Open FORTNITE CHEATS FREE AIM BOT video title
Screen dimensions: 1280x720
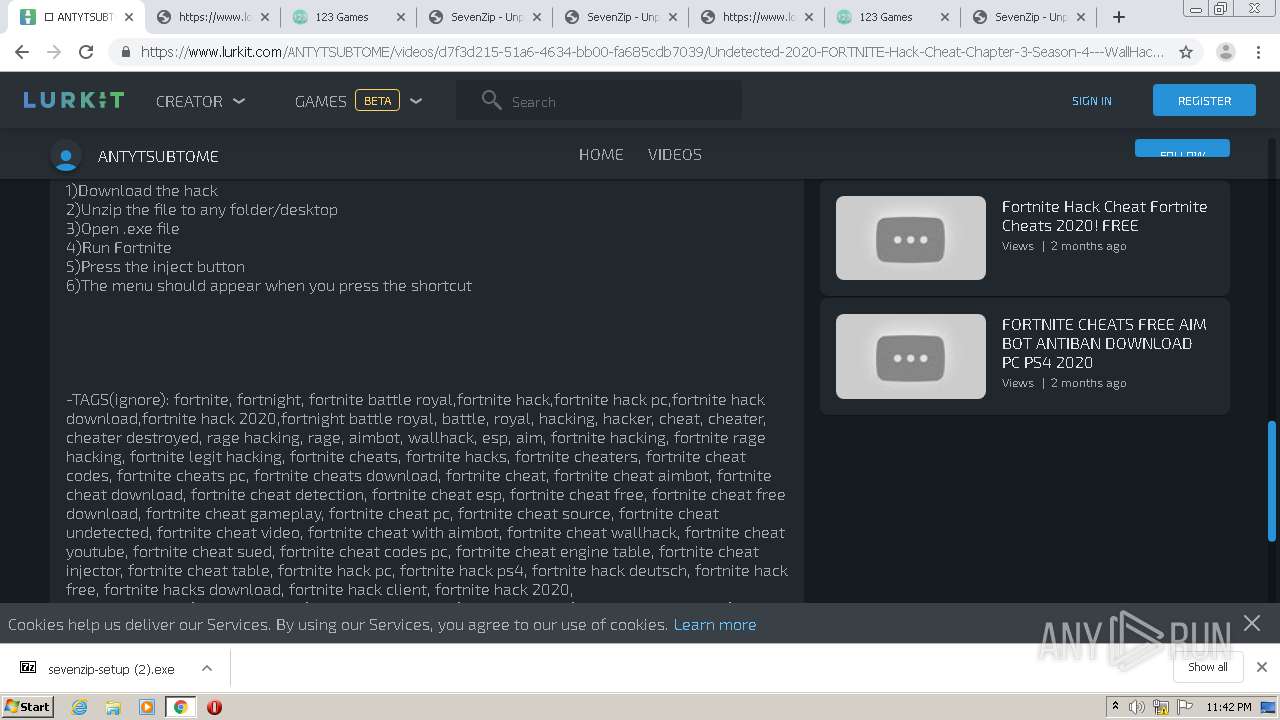click(1104, 343)
